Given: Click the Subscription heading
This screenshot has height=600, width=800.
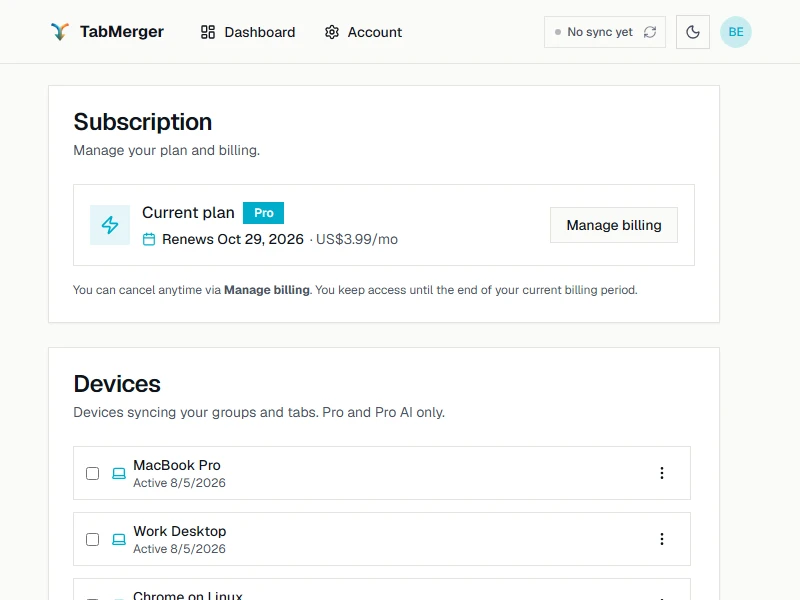Looking at the screenshot, I should point(142,122).
